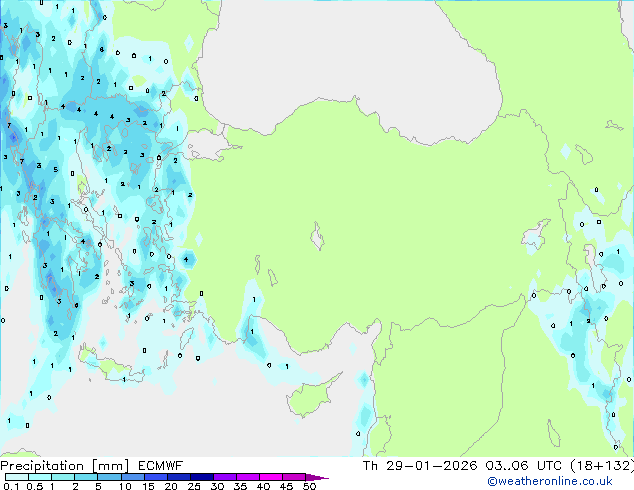The image size is (634, 490).
Task: Pick the 10–15 mm legend color swatch
Action: click(133, 477)
